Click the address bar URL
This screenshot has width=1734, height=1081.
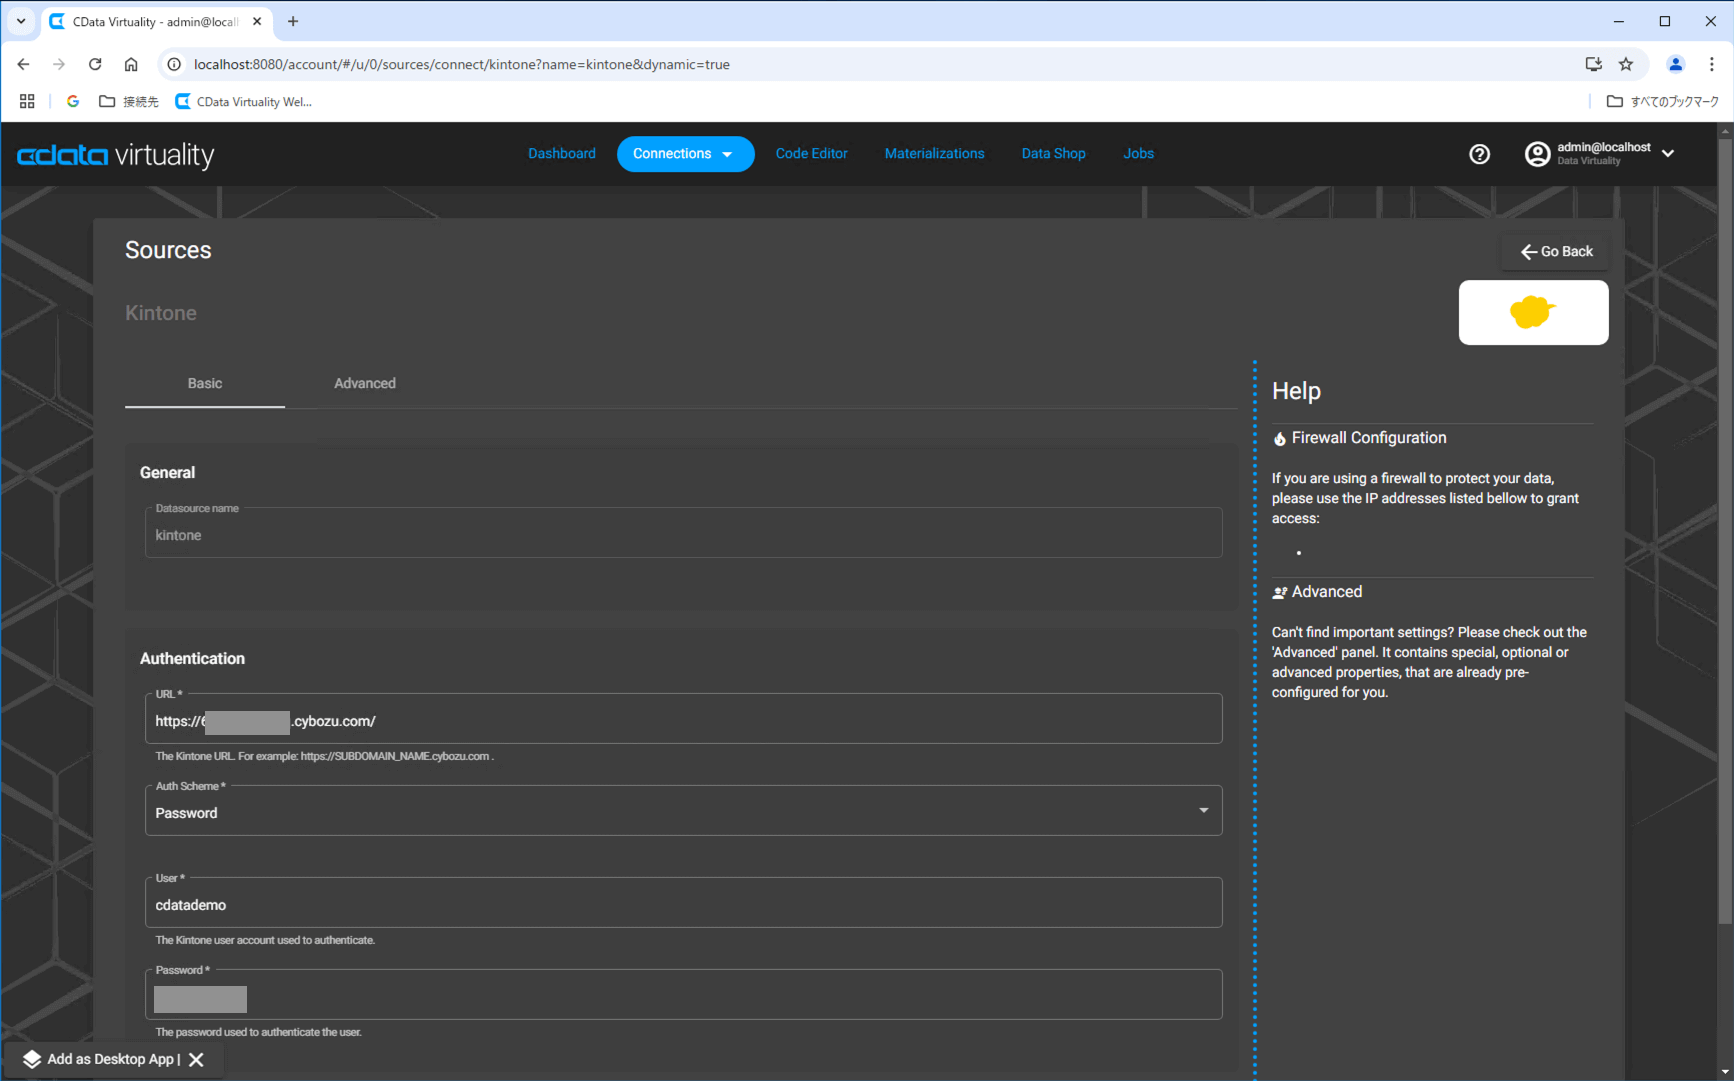(461, 64)
